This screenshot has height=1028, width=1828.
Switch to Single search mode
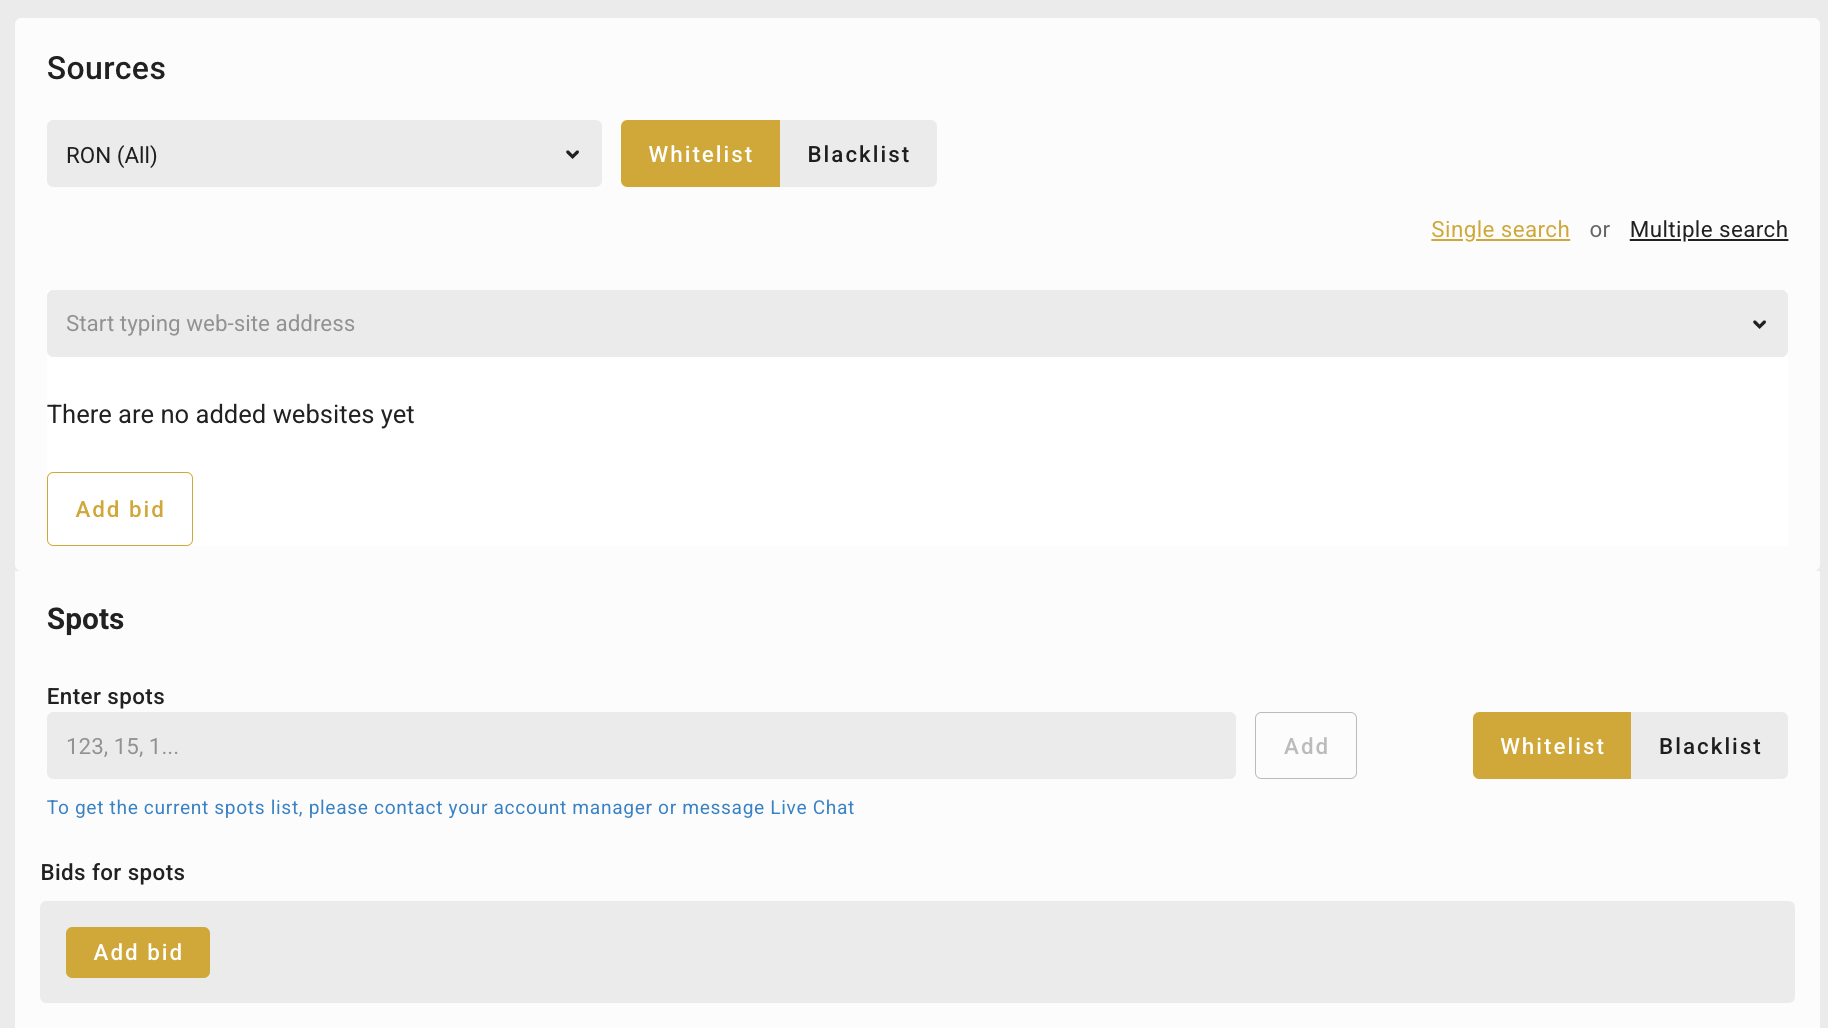tap(1499, 230)
